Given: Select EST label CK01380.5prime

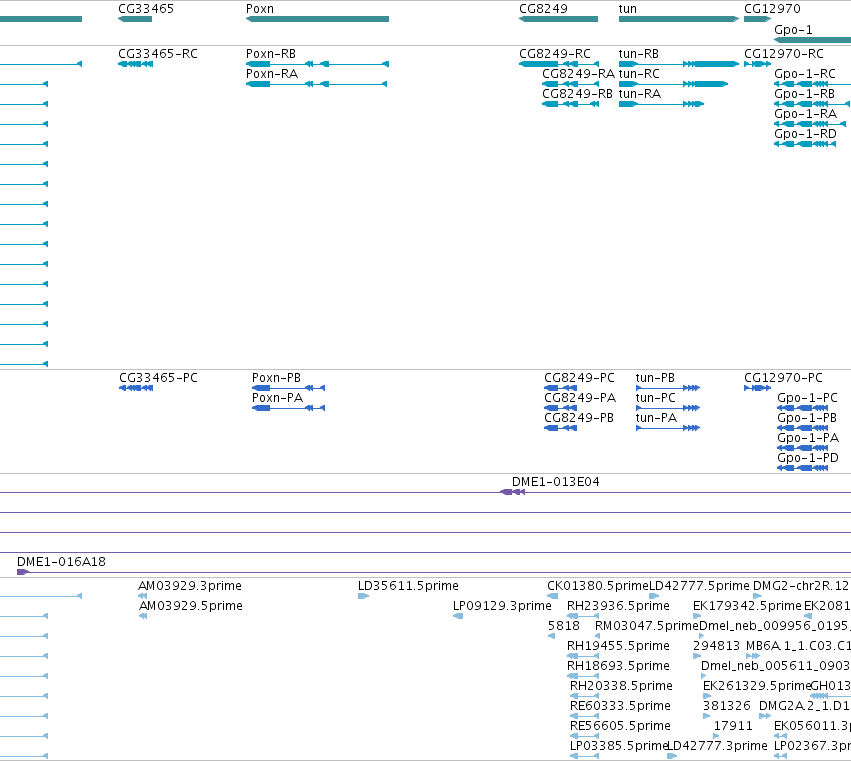Looking at the screenshot, I should (x=598, y=586).
